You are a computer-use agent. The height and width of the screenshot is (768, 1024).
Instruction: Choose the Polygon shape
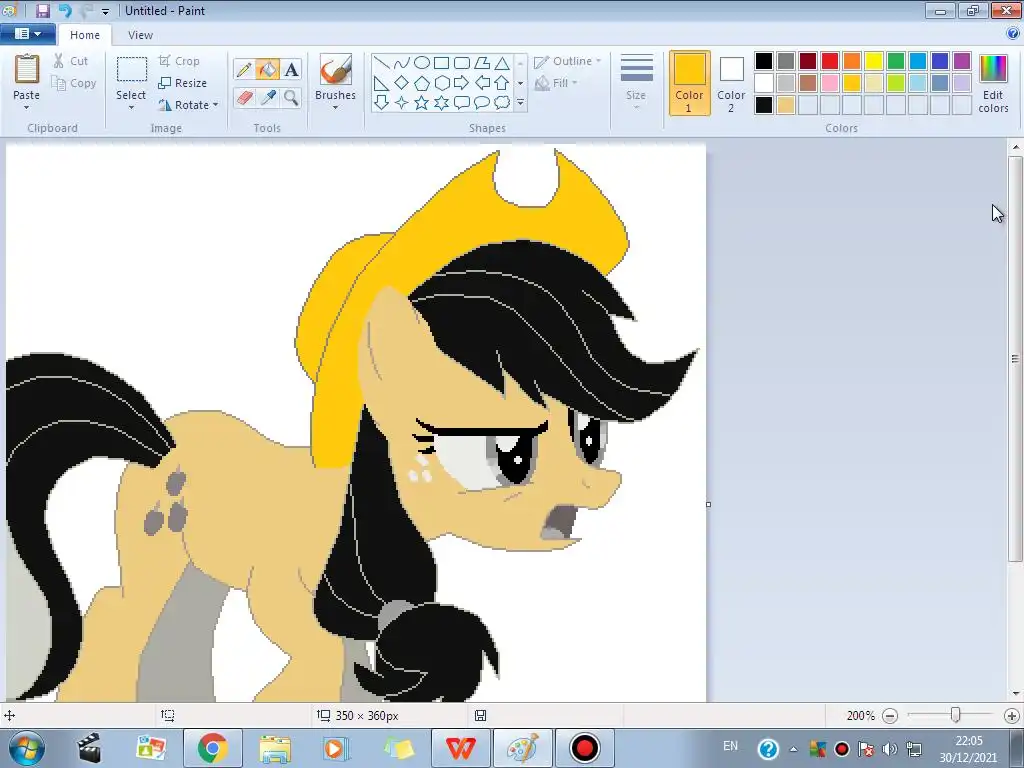tap(482, 63)
